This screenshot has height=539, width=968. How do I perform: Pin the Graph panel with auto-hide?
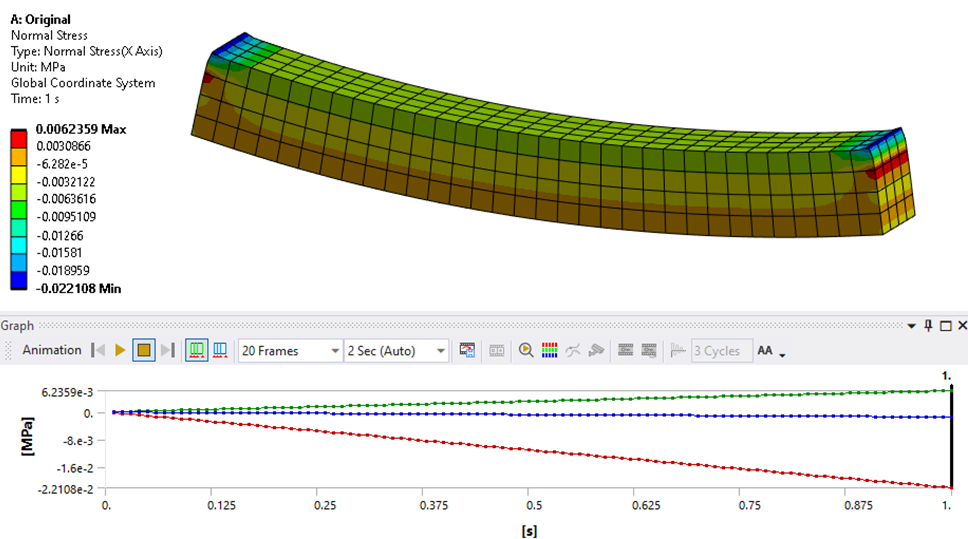[x=928, y=326]
